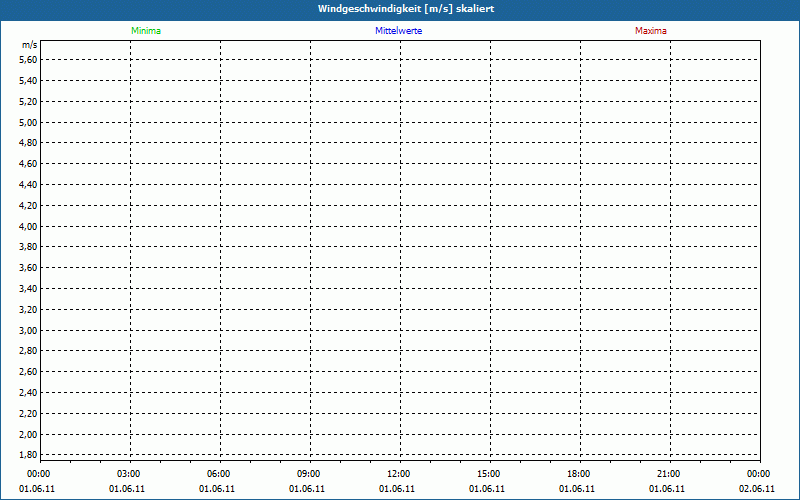Select the m/s unit label
800x500 pixels.
(30, 45)
